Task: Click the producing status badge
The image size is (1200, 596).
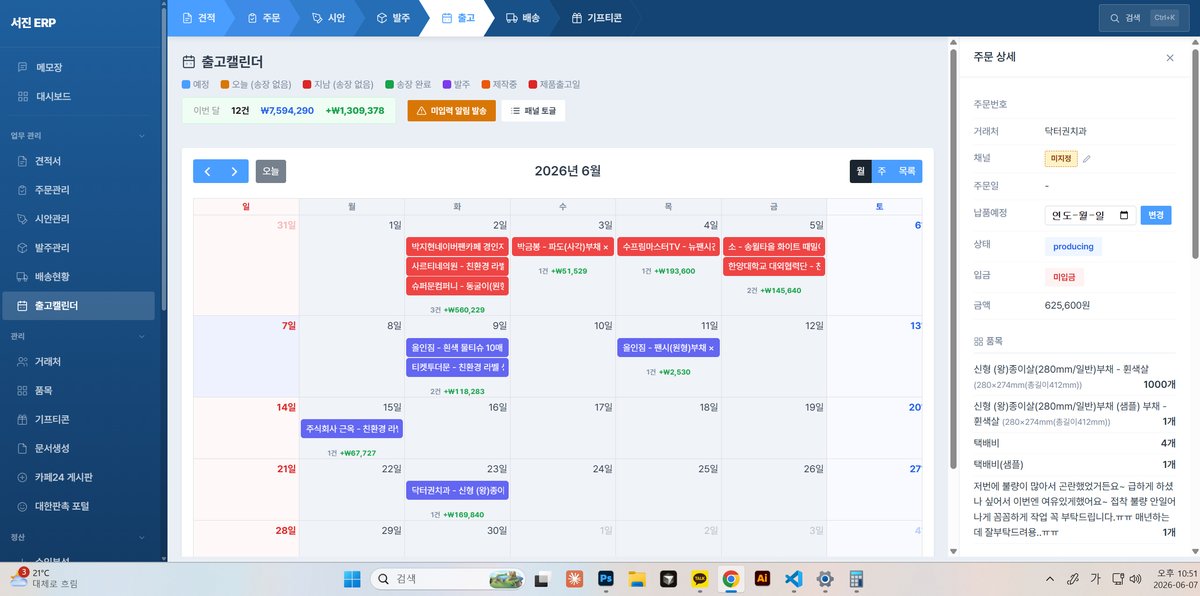Action: [1073, 246]
